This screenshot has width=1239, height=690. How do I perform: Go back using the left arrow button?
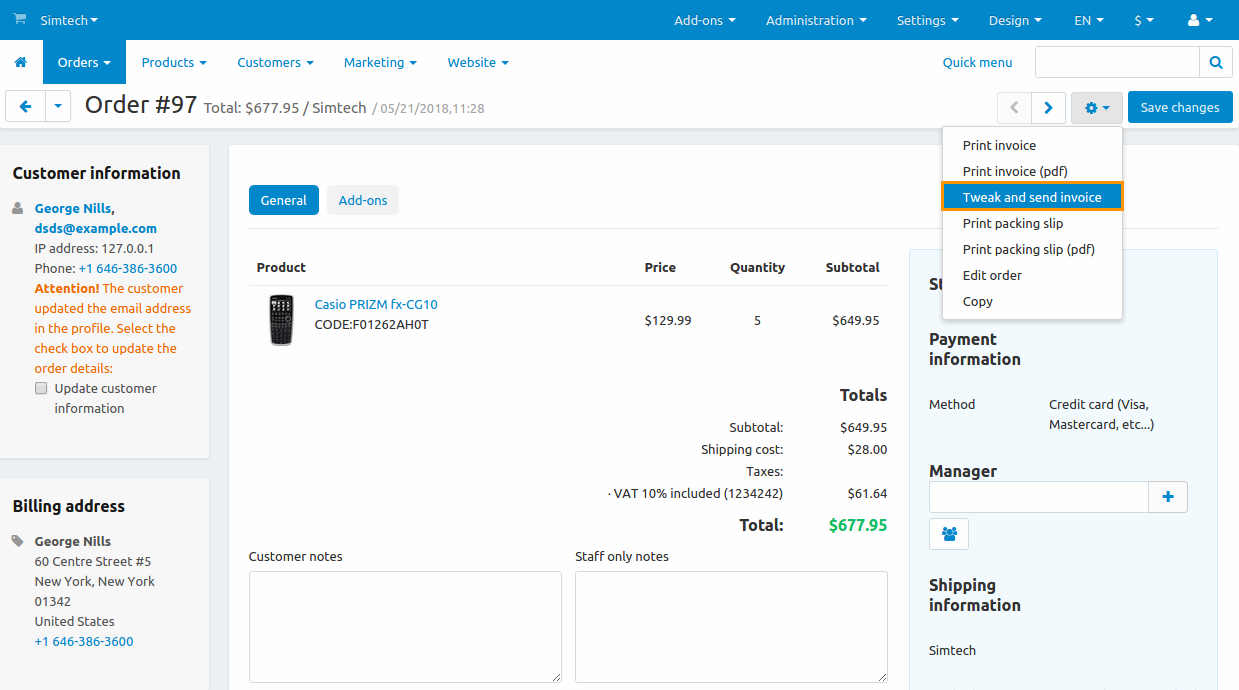tap(25, 106)
